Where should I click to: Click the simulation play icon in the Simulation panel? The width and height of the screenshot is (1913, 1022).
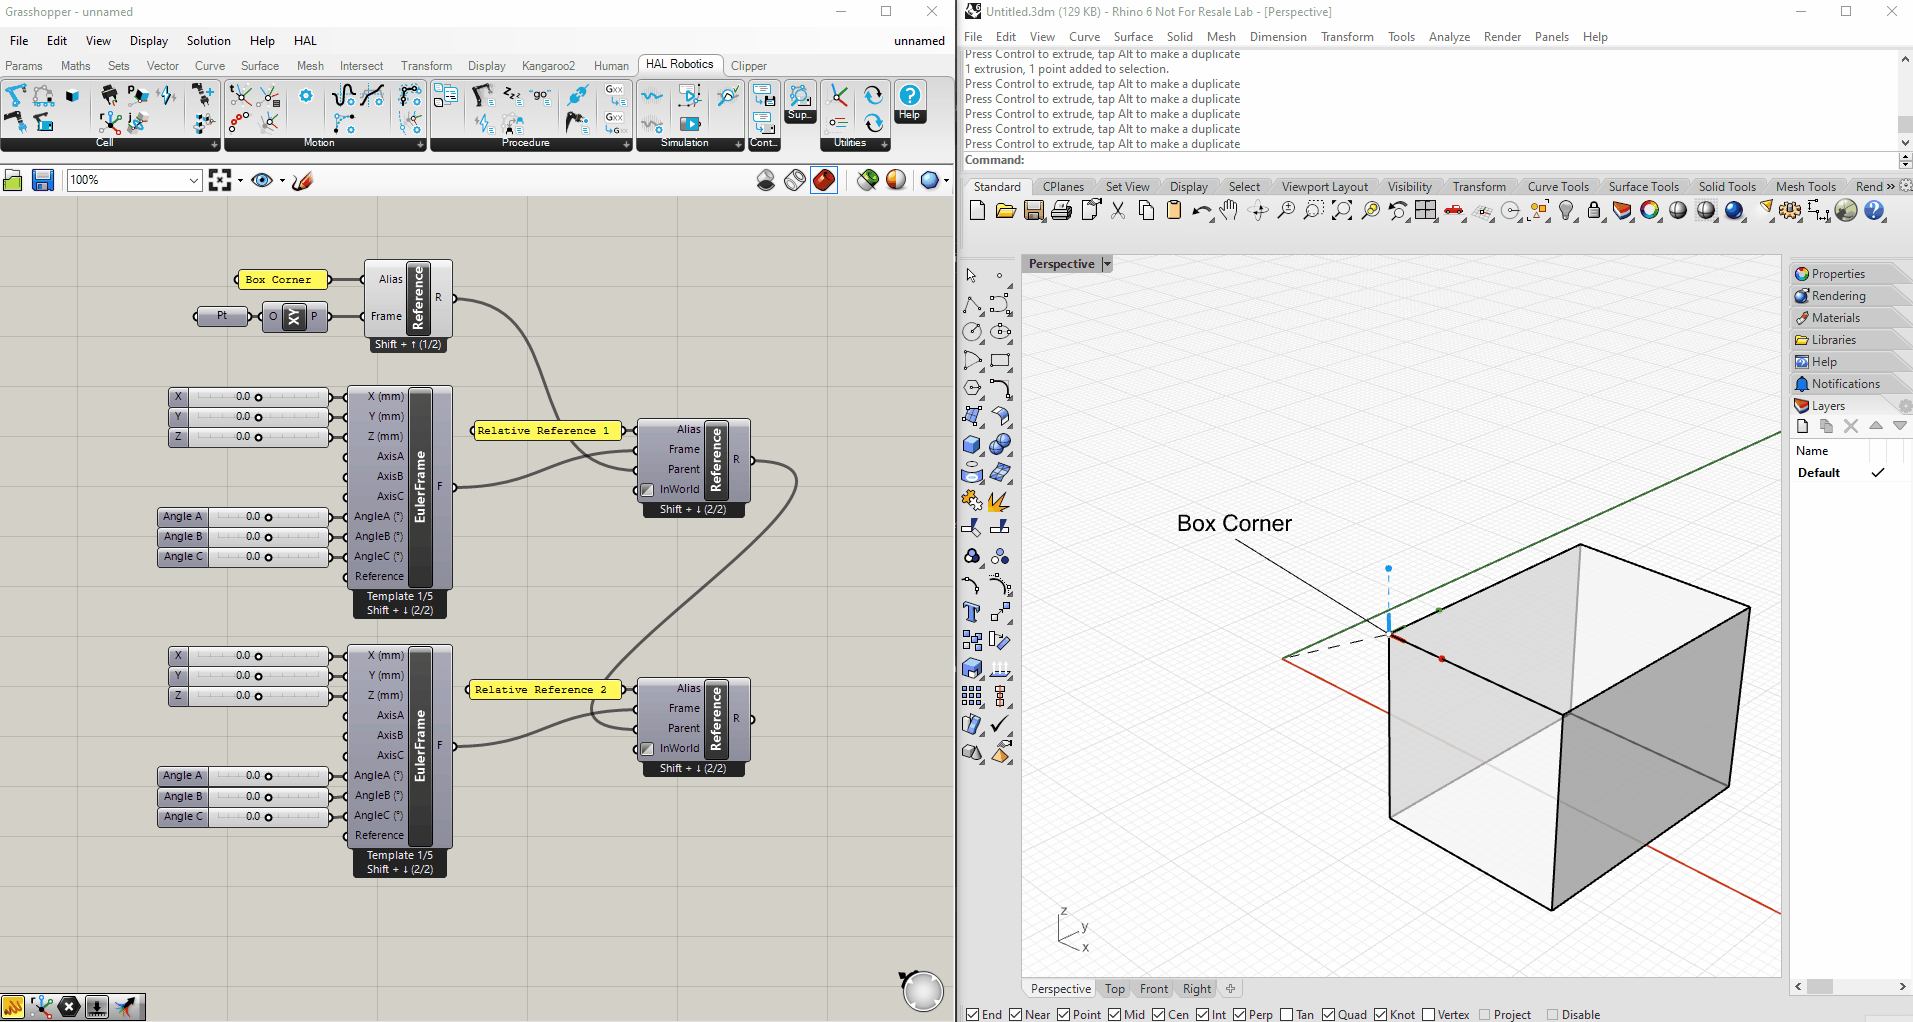(x=690, y=124)
